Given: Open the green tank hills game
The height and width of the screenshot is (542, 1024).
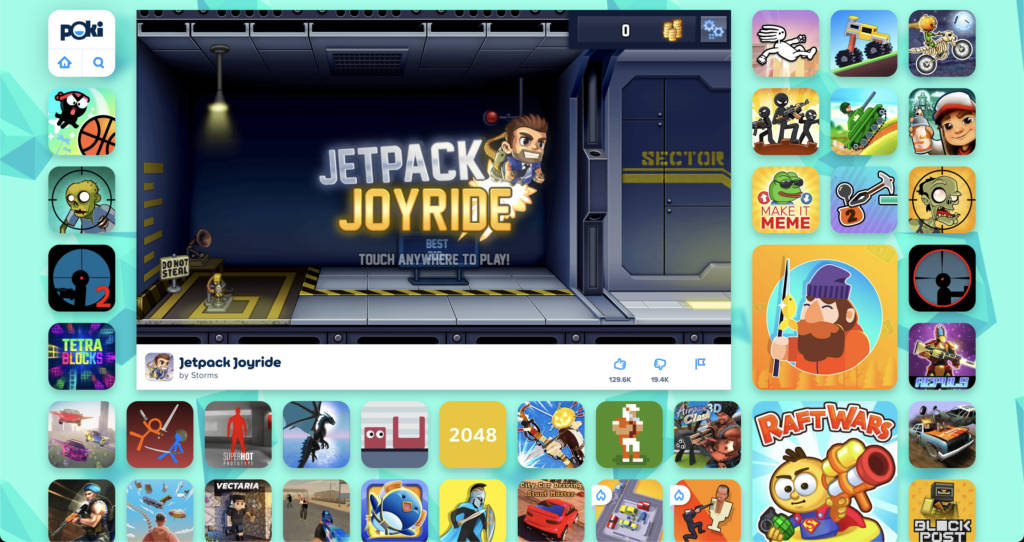Looking at the screenshot, I should [x=864, y=121].
